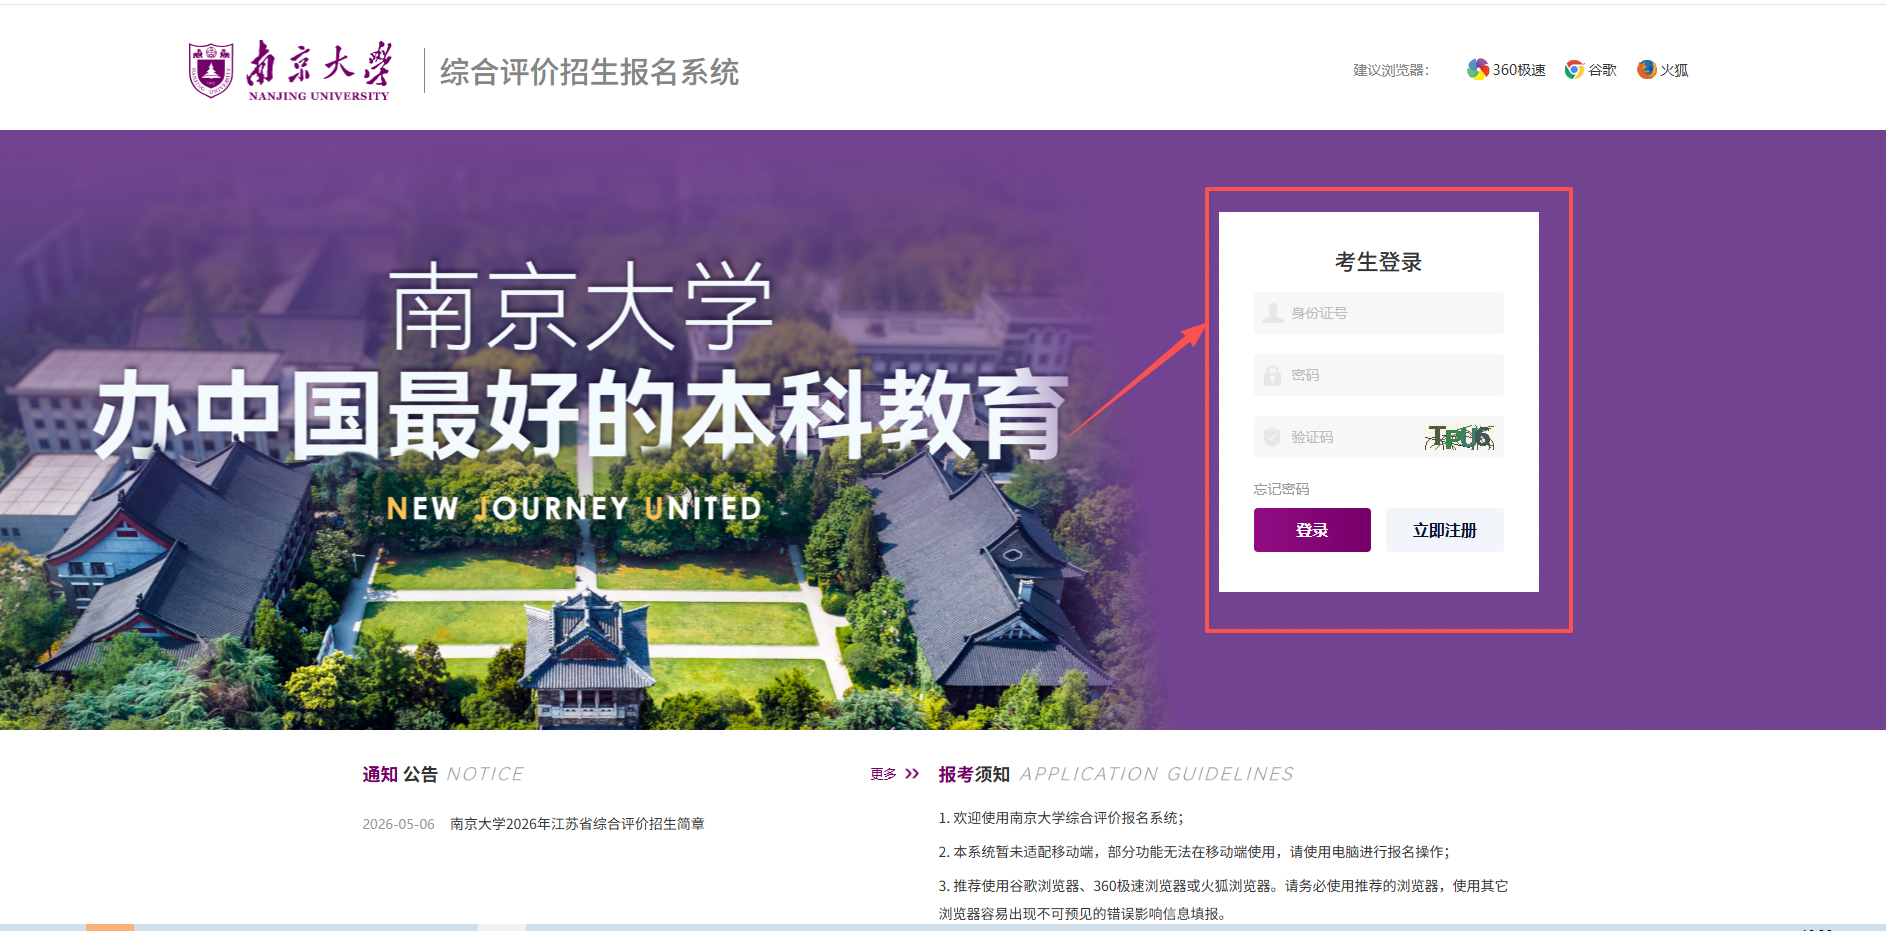Screen dimensions: 1886x931
Task: Open the 更多 notices link
Action: 883,774
